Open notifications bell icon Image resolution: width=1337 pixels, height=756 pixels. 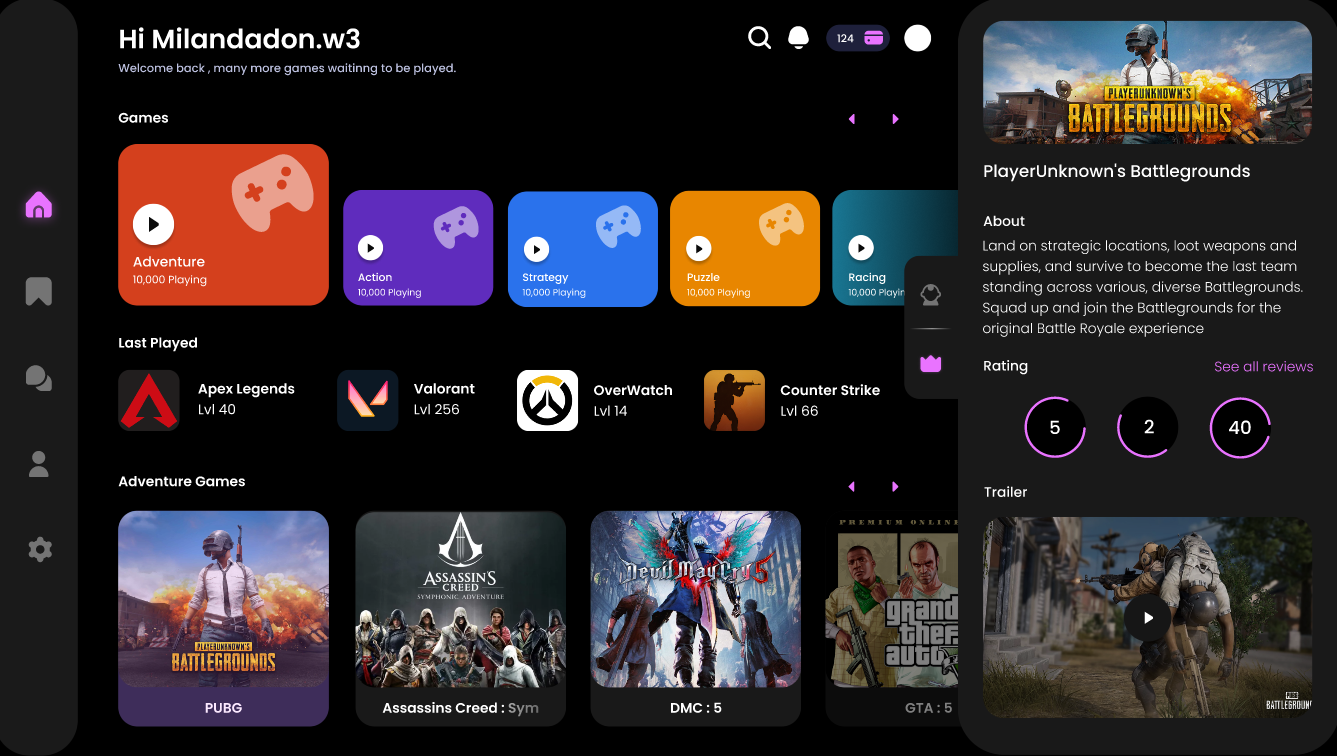tap(798, 38)
